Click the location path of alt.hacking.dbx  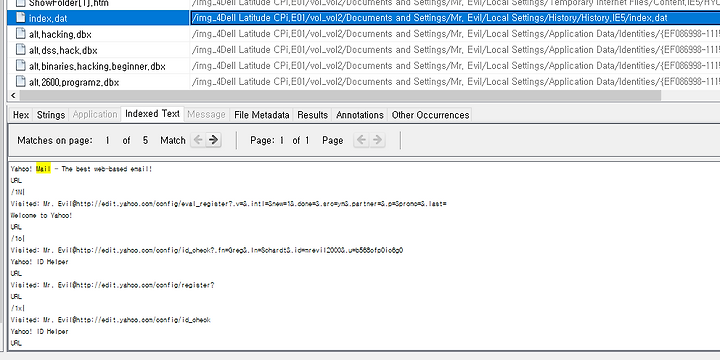(x=456, y=34)
